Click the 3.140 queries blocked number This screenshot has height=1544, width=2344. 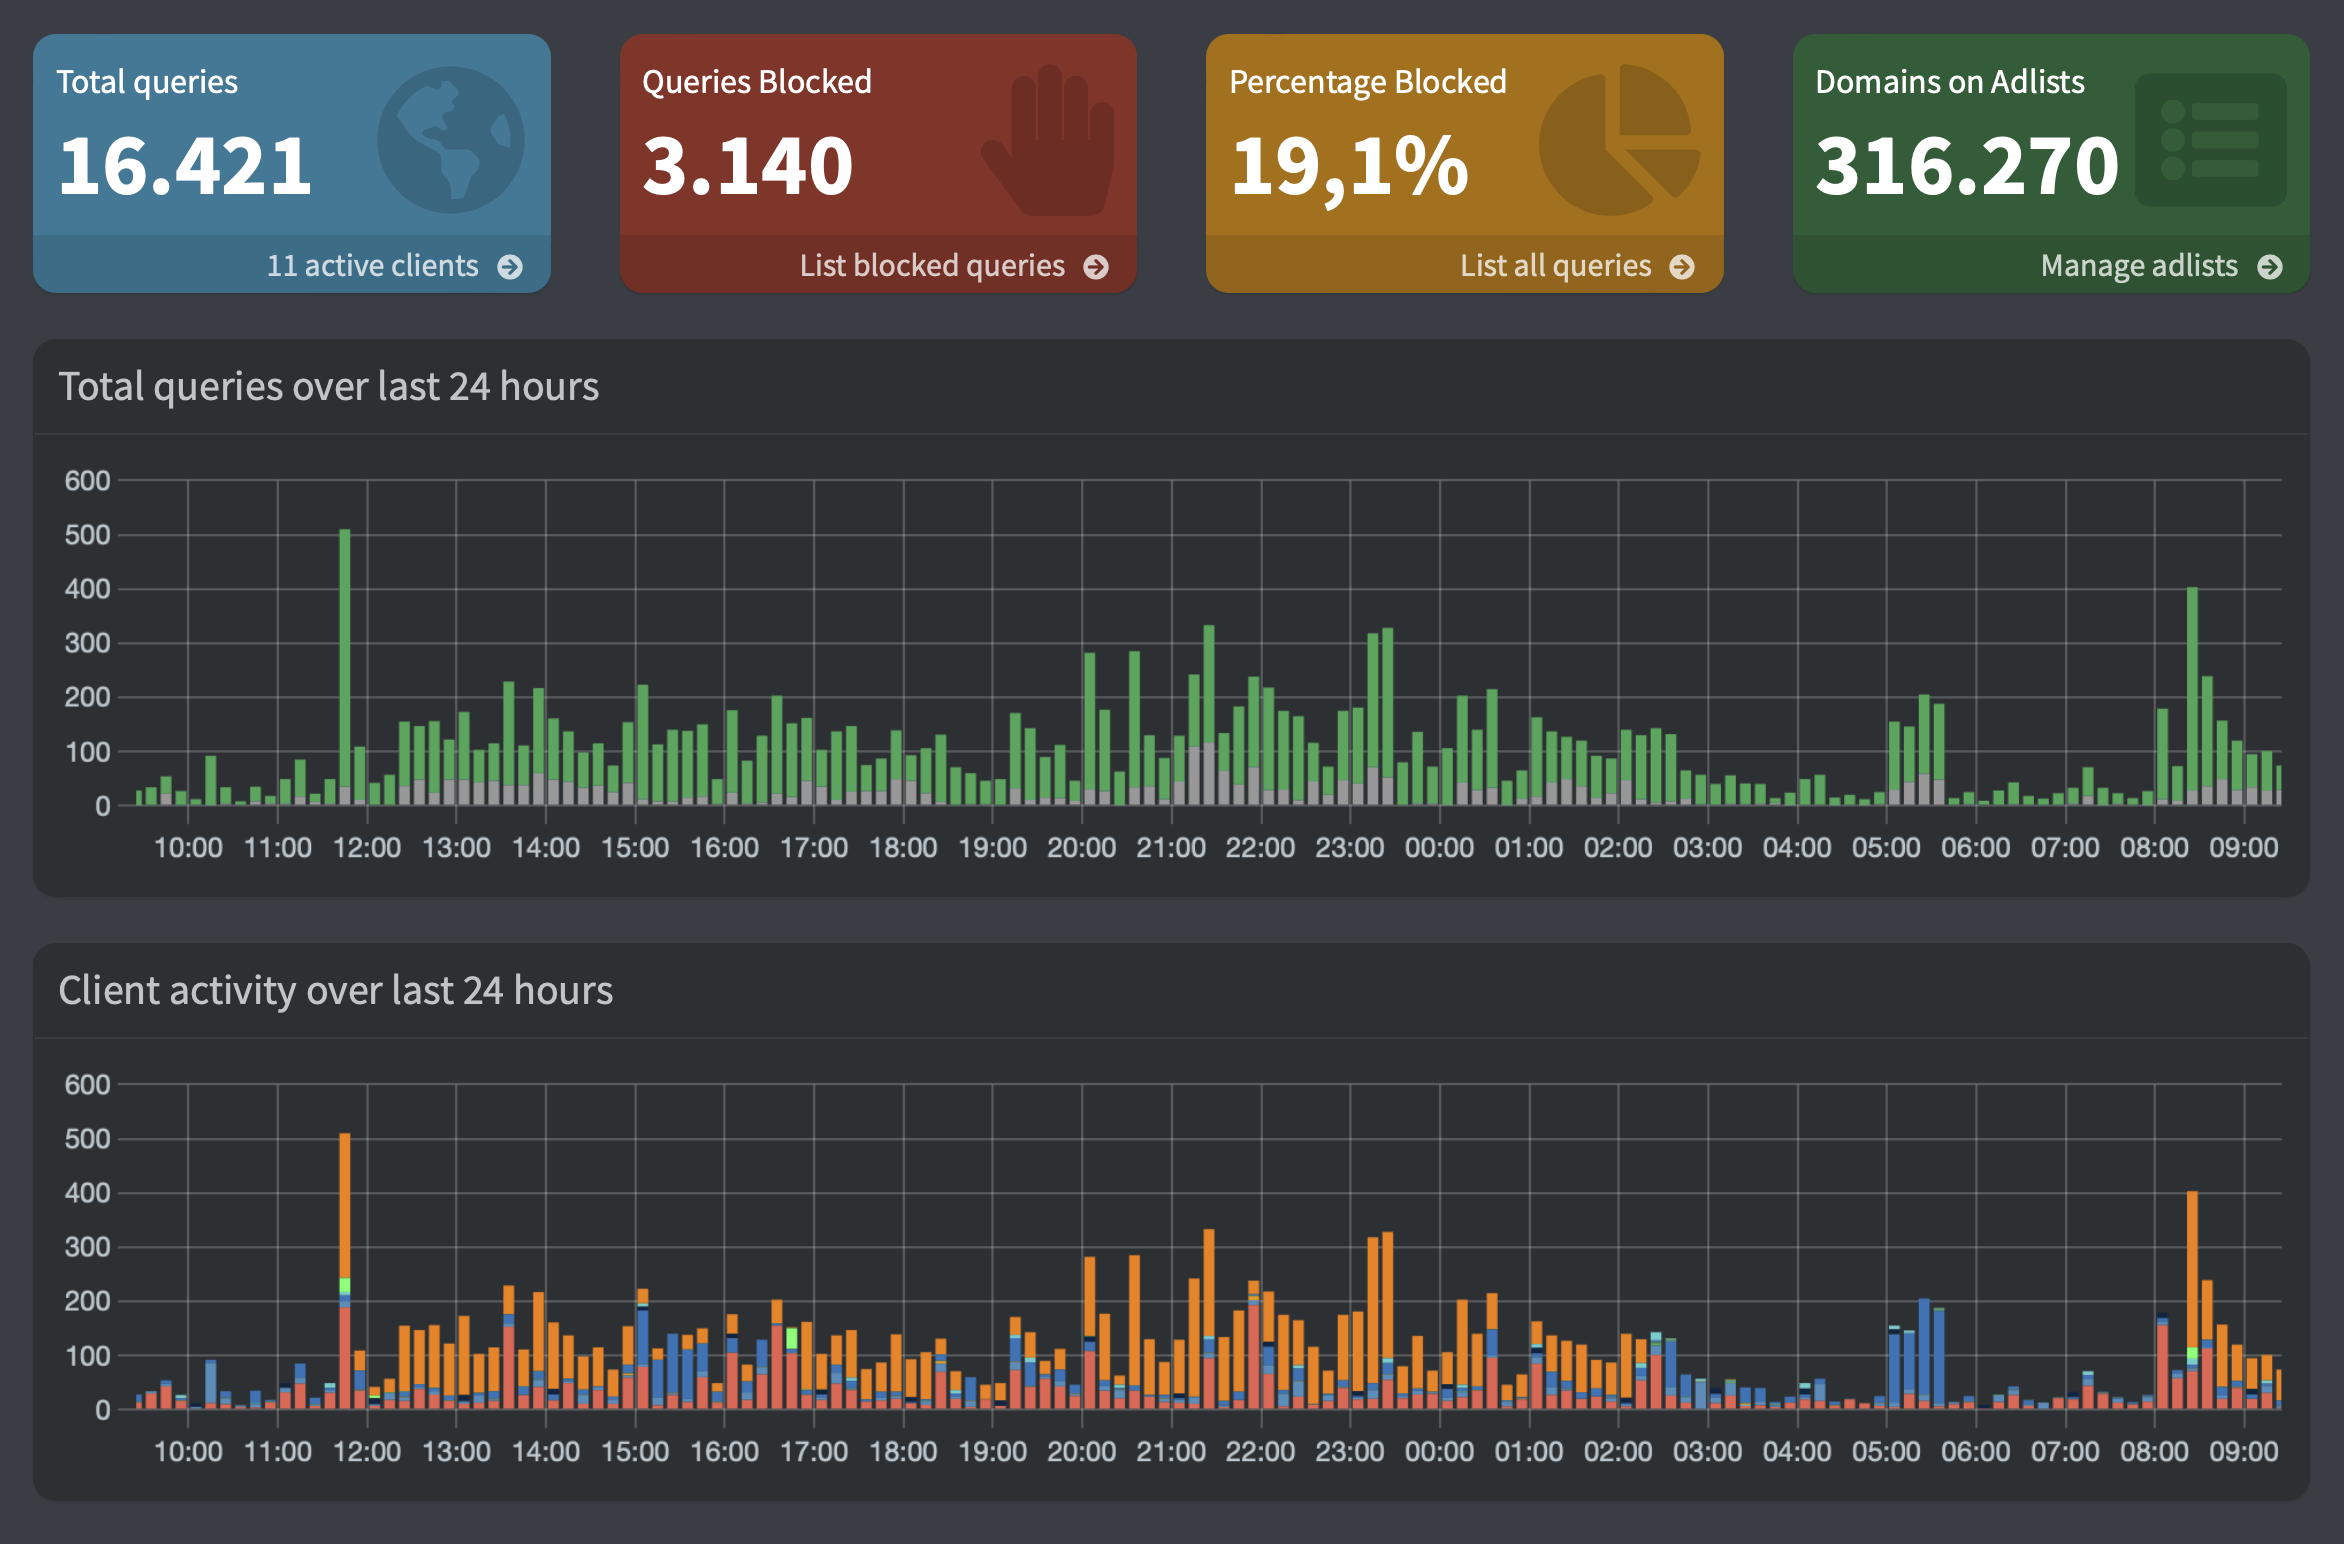point(748,166)
